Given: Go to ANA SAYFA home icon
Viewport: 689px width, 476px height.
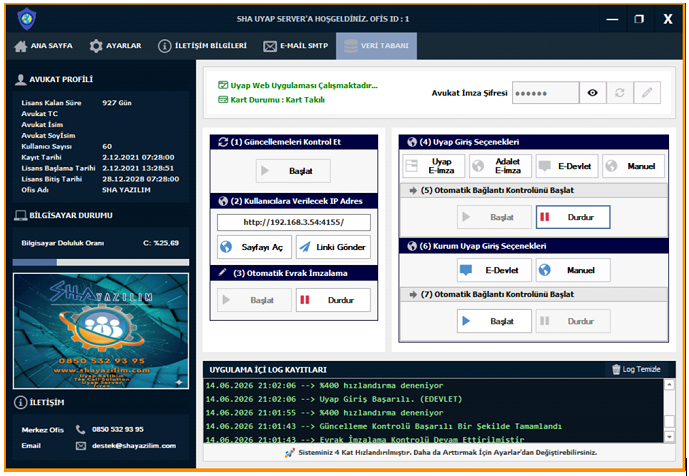Looking at the screenshot, I should 43,46.
